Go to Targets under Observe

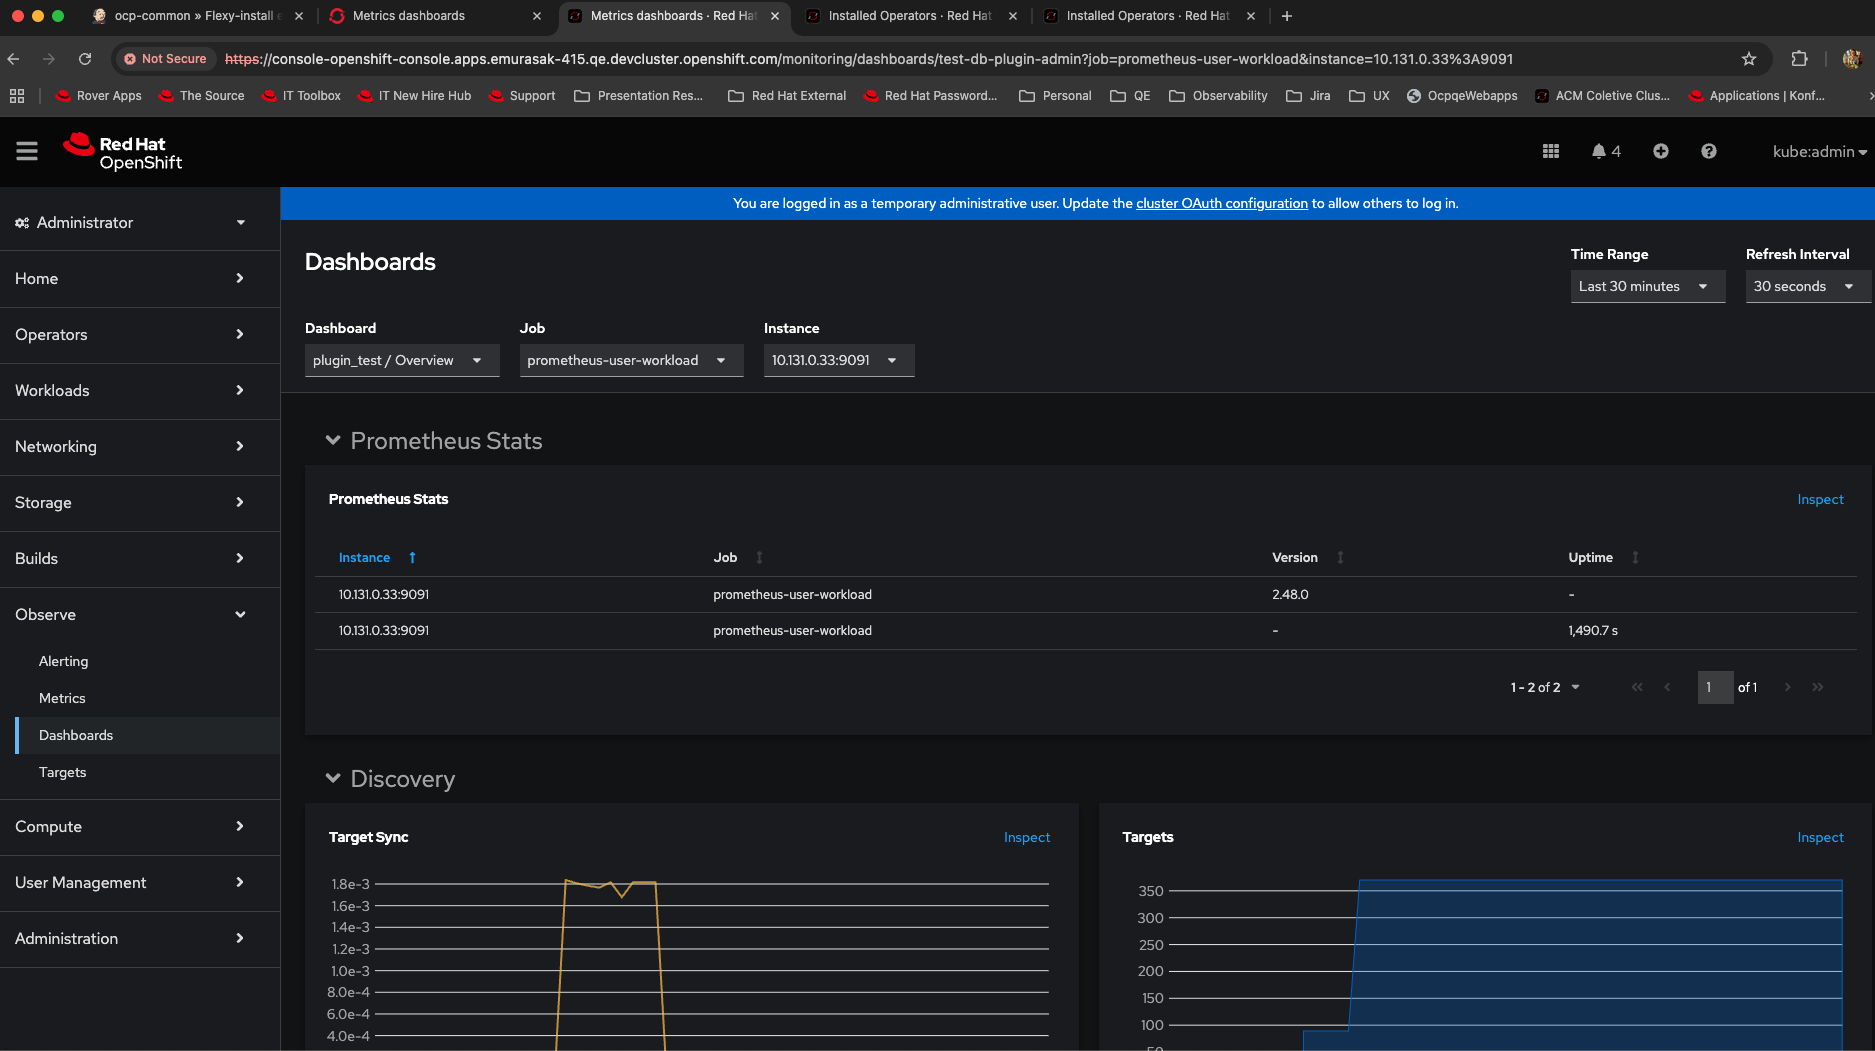[x=62, y=772]
